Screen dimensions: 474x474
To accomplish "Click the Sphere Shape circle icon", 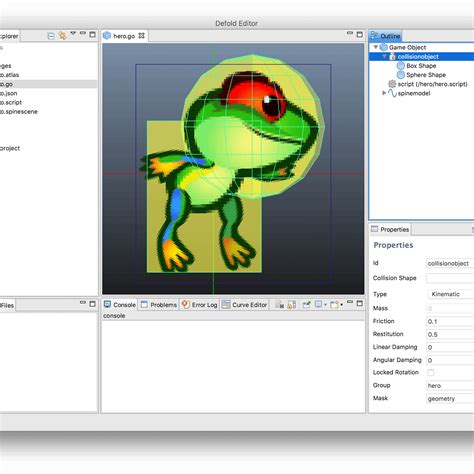I will click(401, 75).
